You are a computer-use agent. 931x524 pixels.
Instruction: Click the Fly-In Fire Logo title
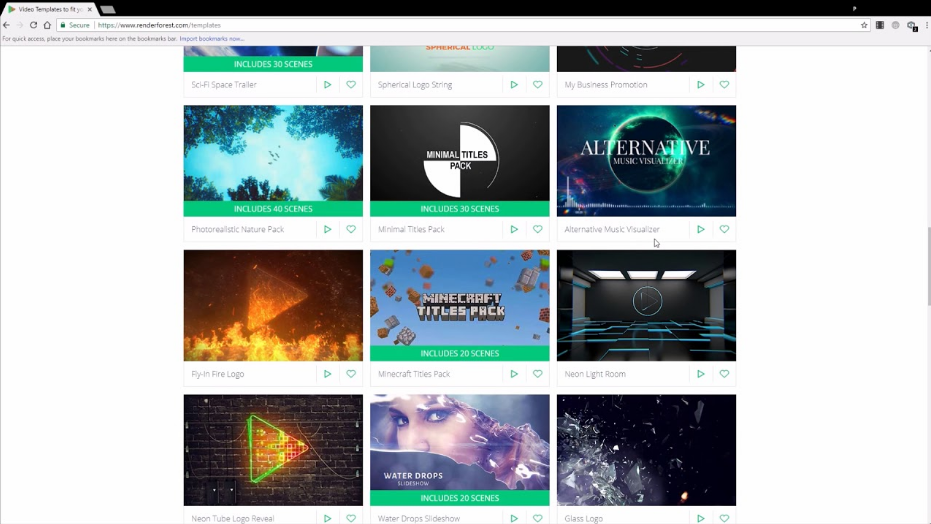217,374
